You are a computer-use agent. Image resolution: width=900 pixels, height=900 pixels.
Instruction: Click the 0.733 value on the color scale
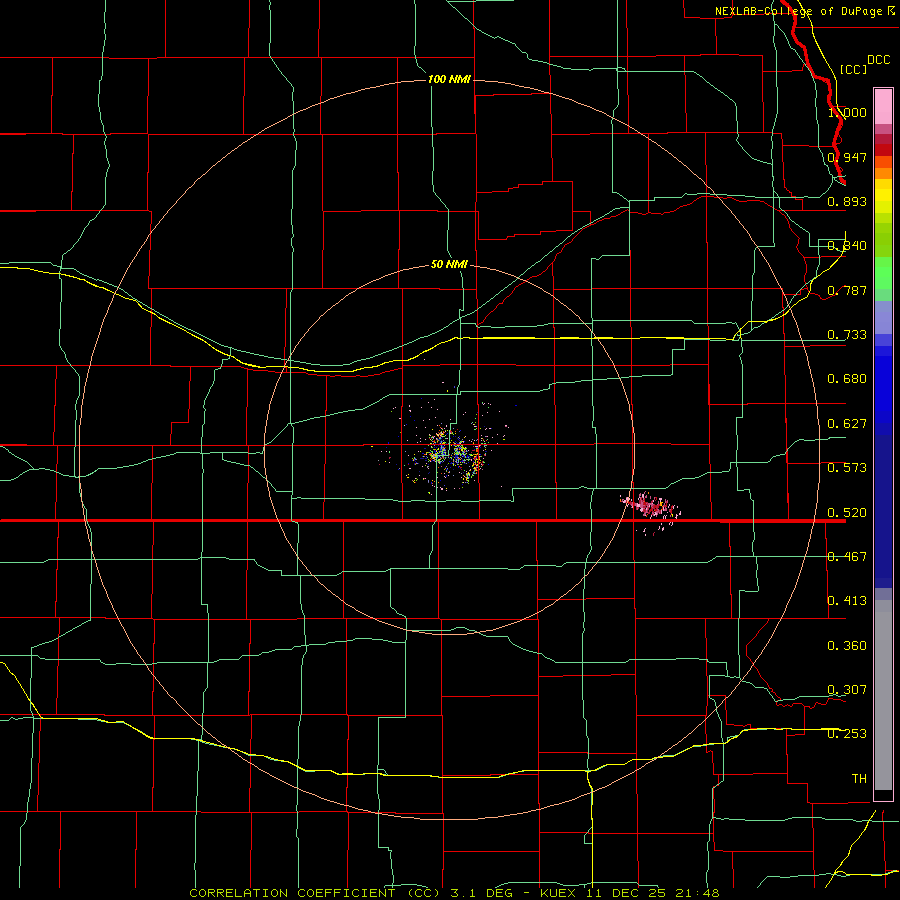click(847, 335)
